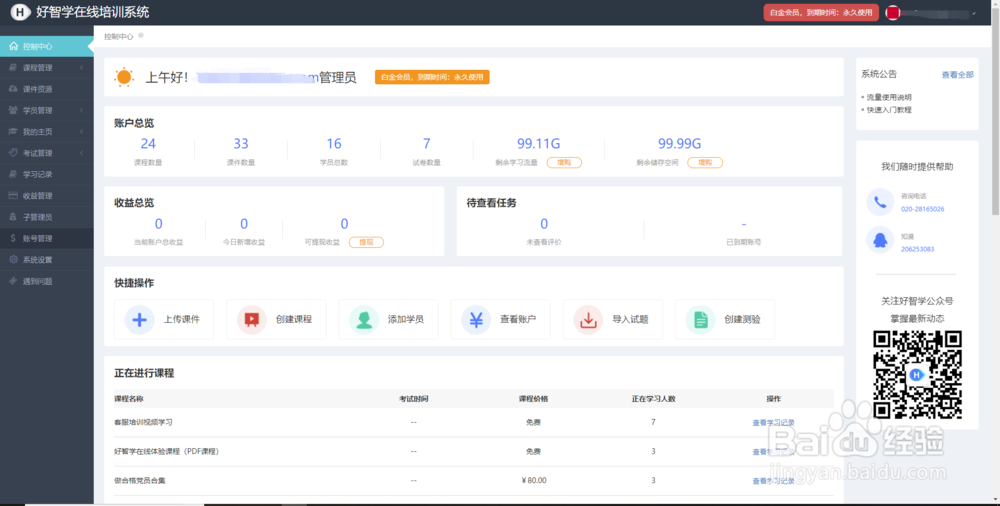This screenshot has width=1000, height=506.
Task: Click the red 创建课程 icon
Action: point(252,320)
